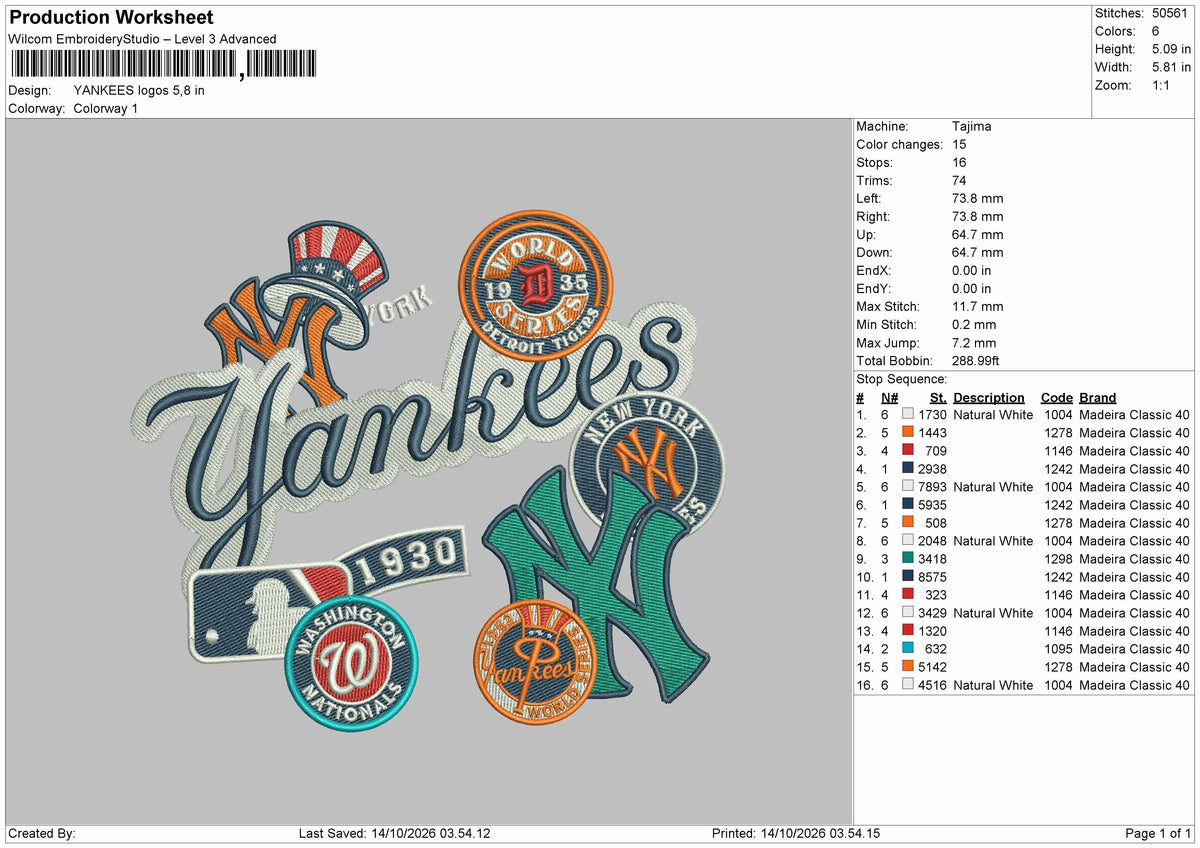This screenshot has width=1200, height=848.
Task: Select the New York circular NY patch
Action: [645, 462]
